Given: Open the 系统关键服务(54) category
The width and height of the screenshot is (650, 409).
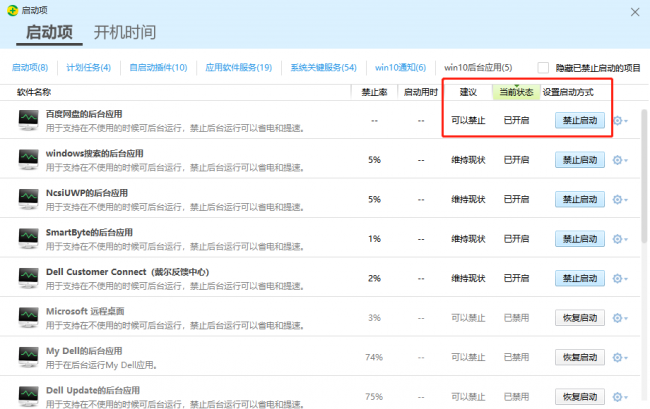Looking at the screenshot, I should pyautogui.click(x=323, y=68).
